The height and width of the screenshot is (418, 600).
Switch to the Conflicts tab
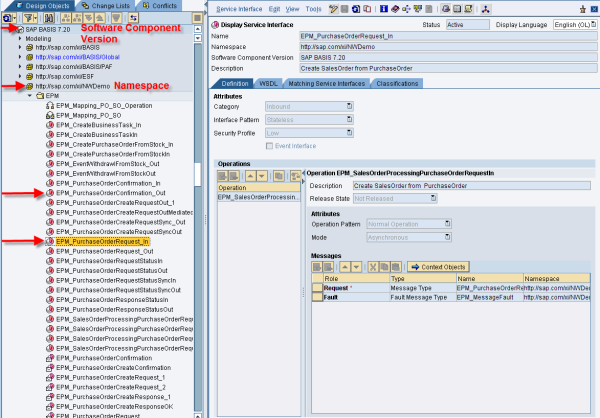click(160, 6)
